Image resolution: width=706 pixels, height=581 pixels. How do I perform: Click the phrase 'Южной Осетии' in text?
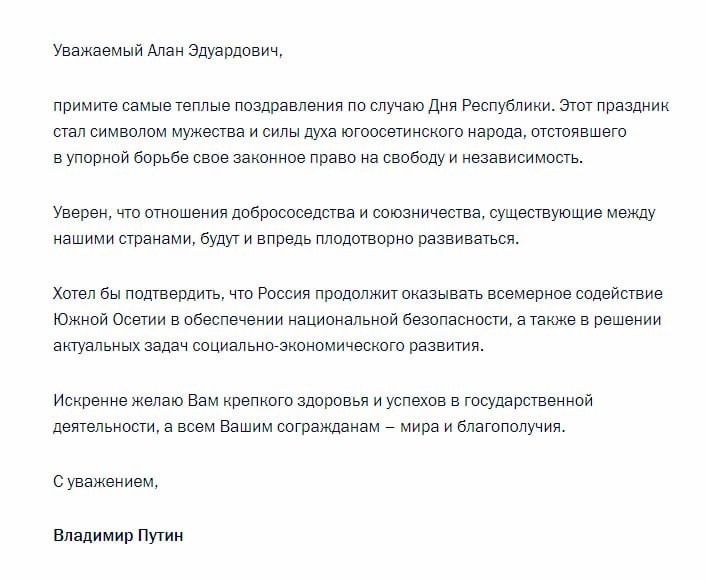[109, 320]
